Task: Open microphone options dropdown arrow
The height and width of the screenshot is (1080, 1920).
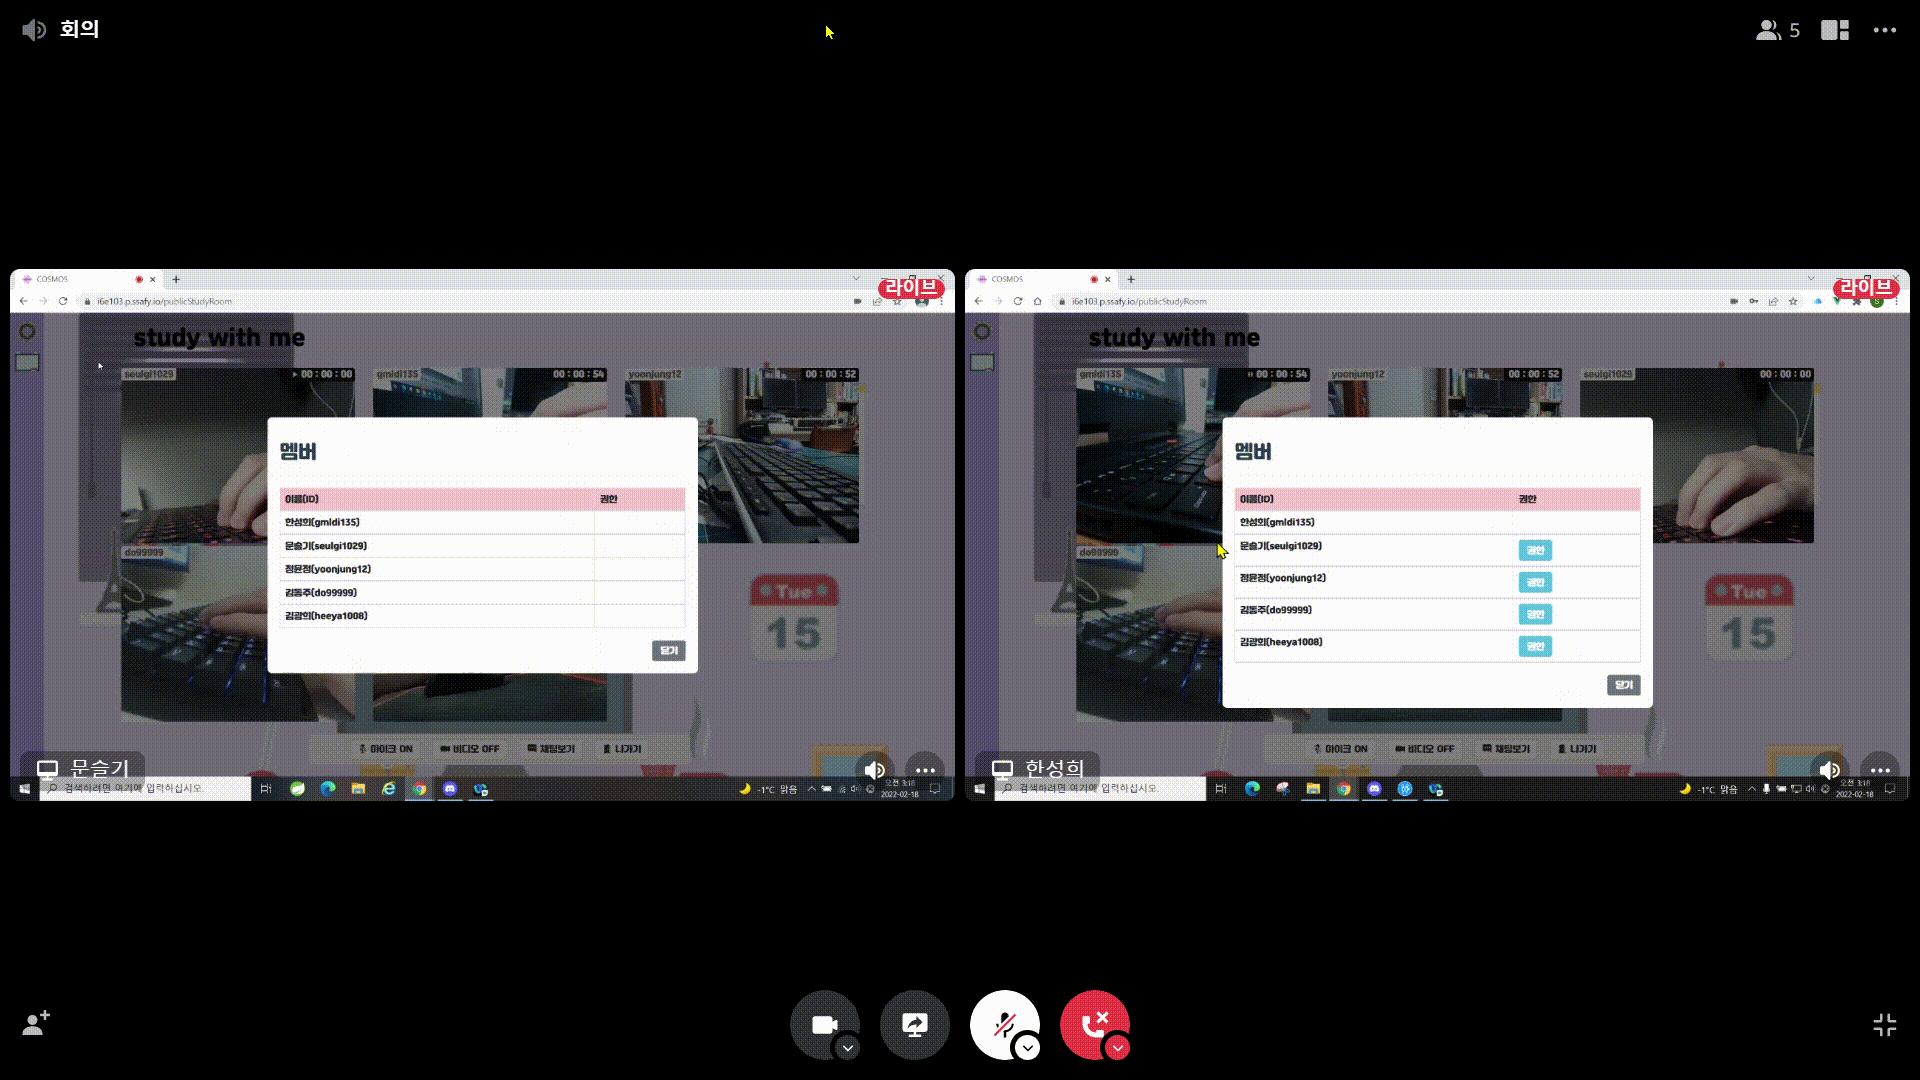Action: click(x=1027, y=1048)
